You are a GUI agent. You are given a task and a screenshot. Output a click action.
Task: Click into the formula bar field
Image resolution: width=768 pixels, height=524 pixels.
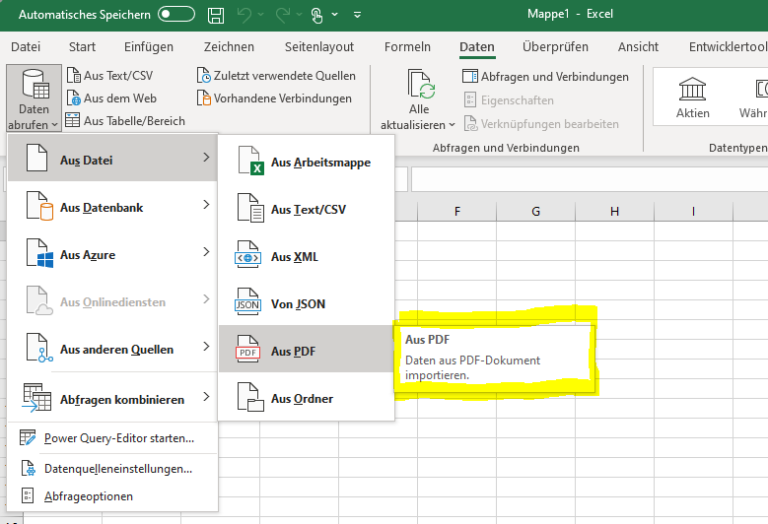pos(589,179)
